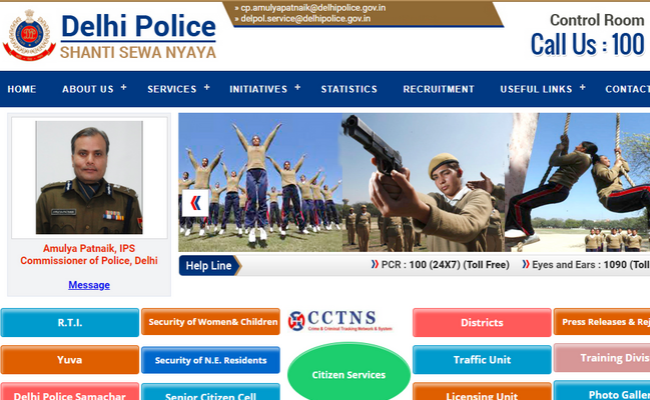Open Security of Women & Children

tap(210, 322)
